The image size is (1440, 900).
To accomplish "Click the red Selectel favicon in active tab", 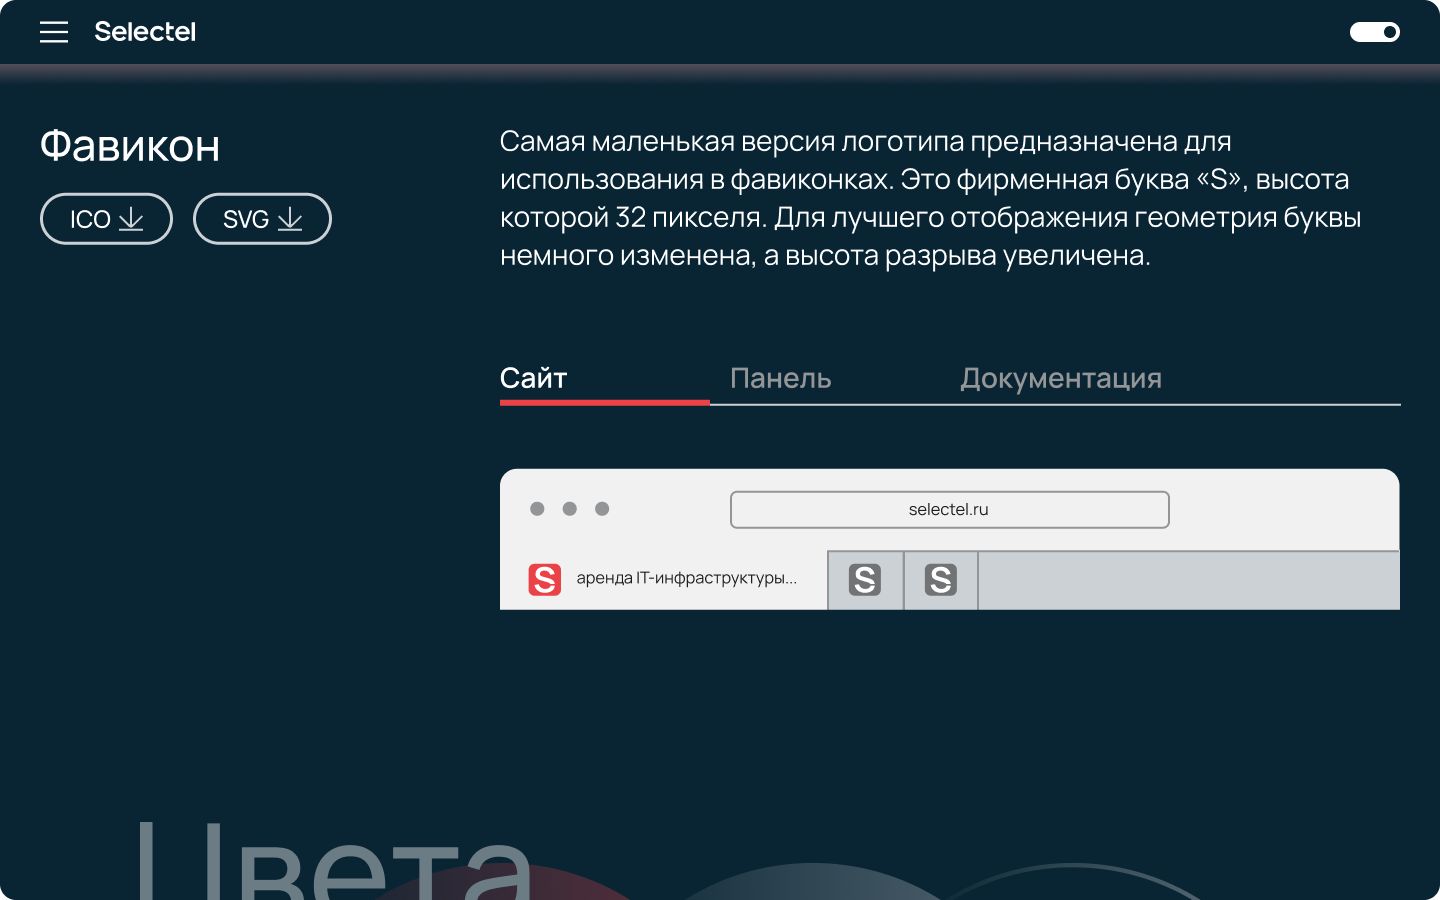I will pyautogui.click(x=545, y=579).
